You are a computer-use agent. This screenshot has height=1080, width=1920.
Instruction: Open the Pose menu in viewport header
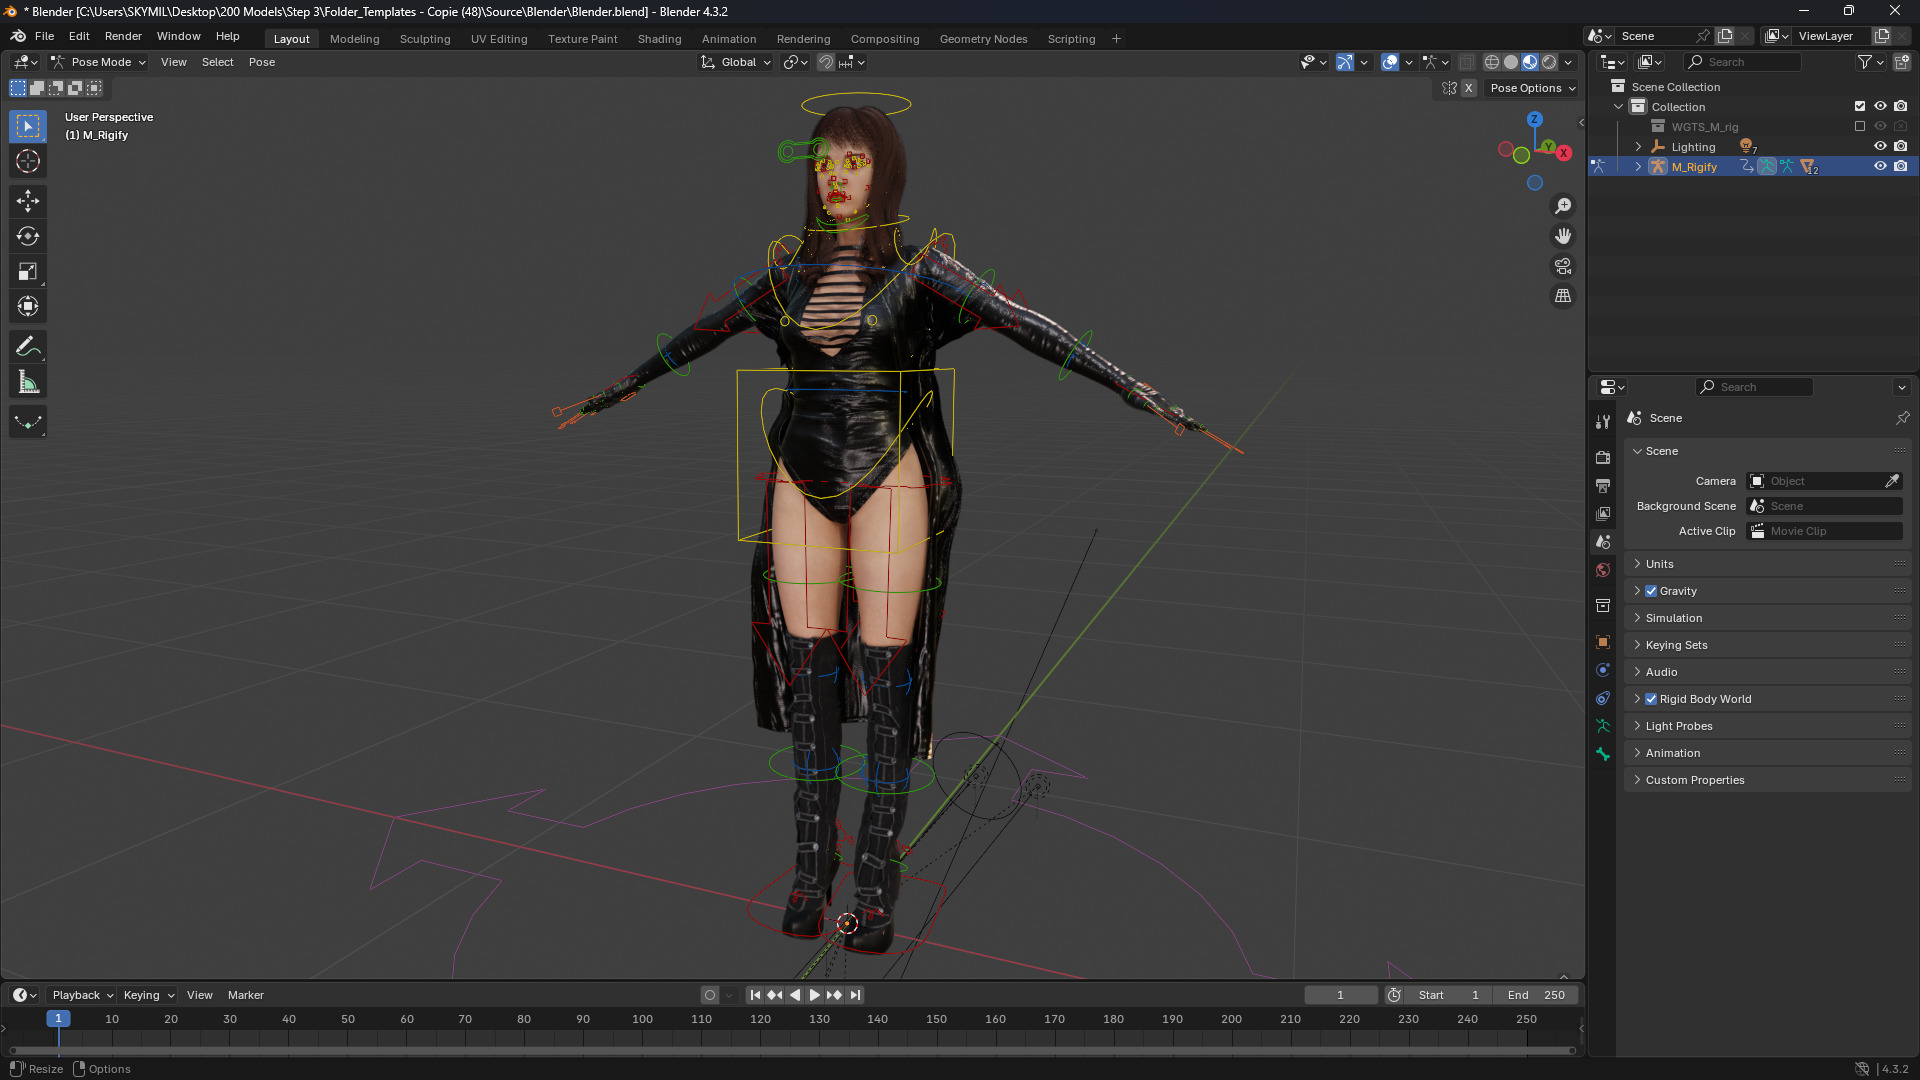(x=262, y=62)
